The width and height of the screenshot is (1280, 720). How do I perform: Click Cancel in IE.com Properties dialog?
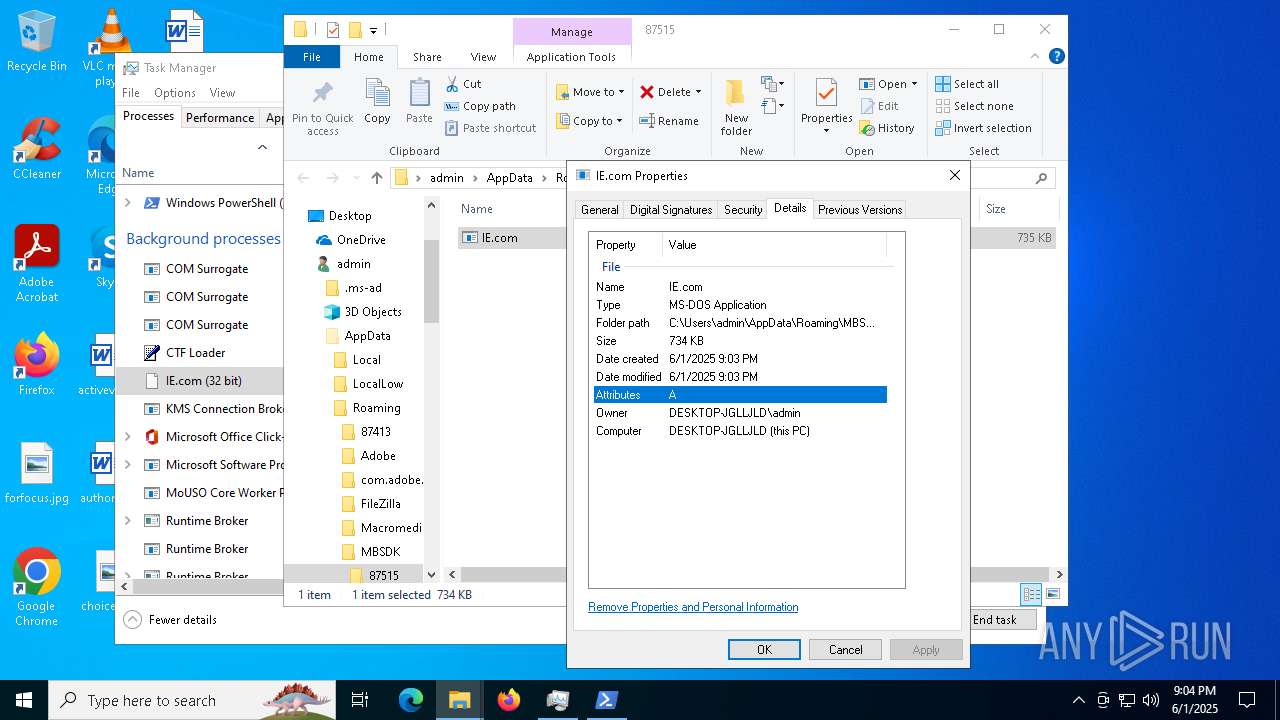[x=845, y=650]
